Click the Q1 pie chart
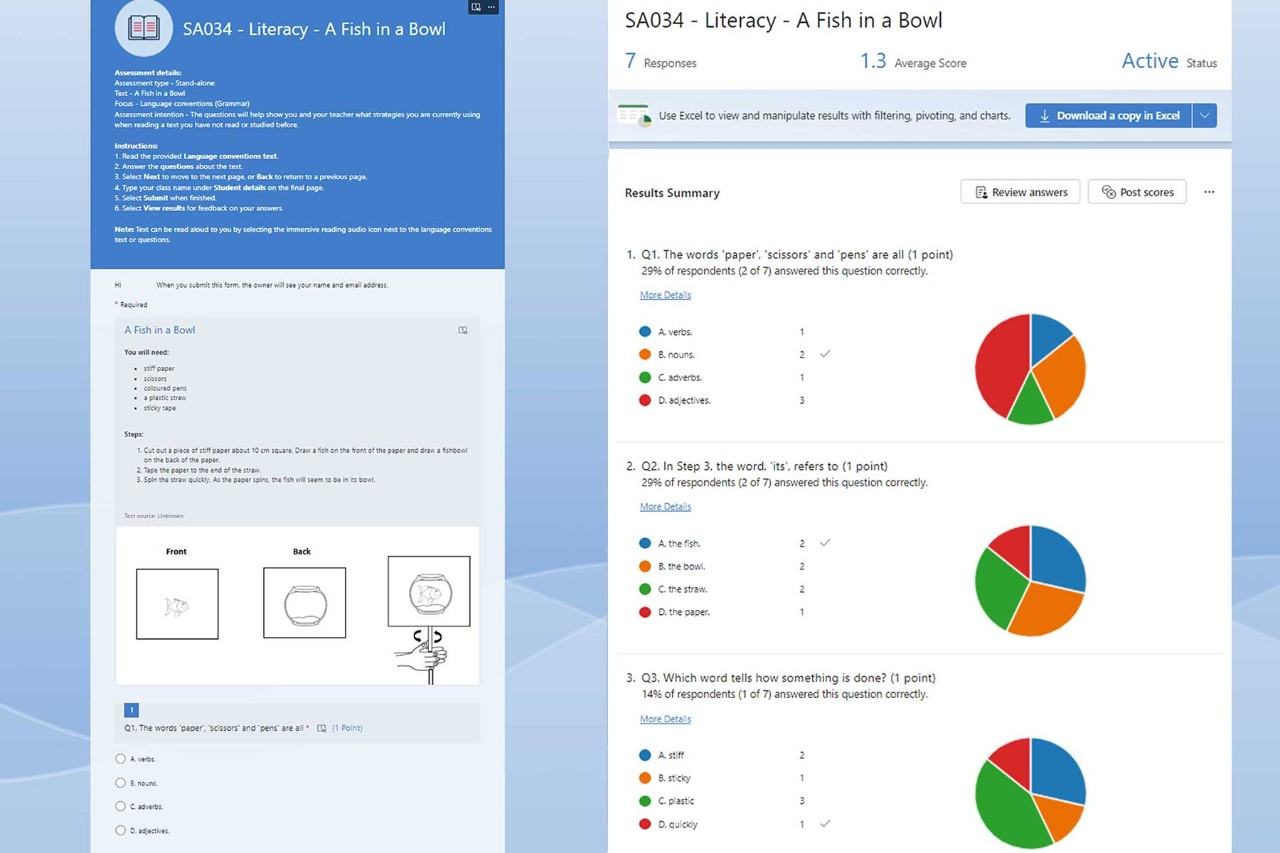This screenshot has height=853, width=1280. 1030,369
